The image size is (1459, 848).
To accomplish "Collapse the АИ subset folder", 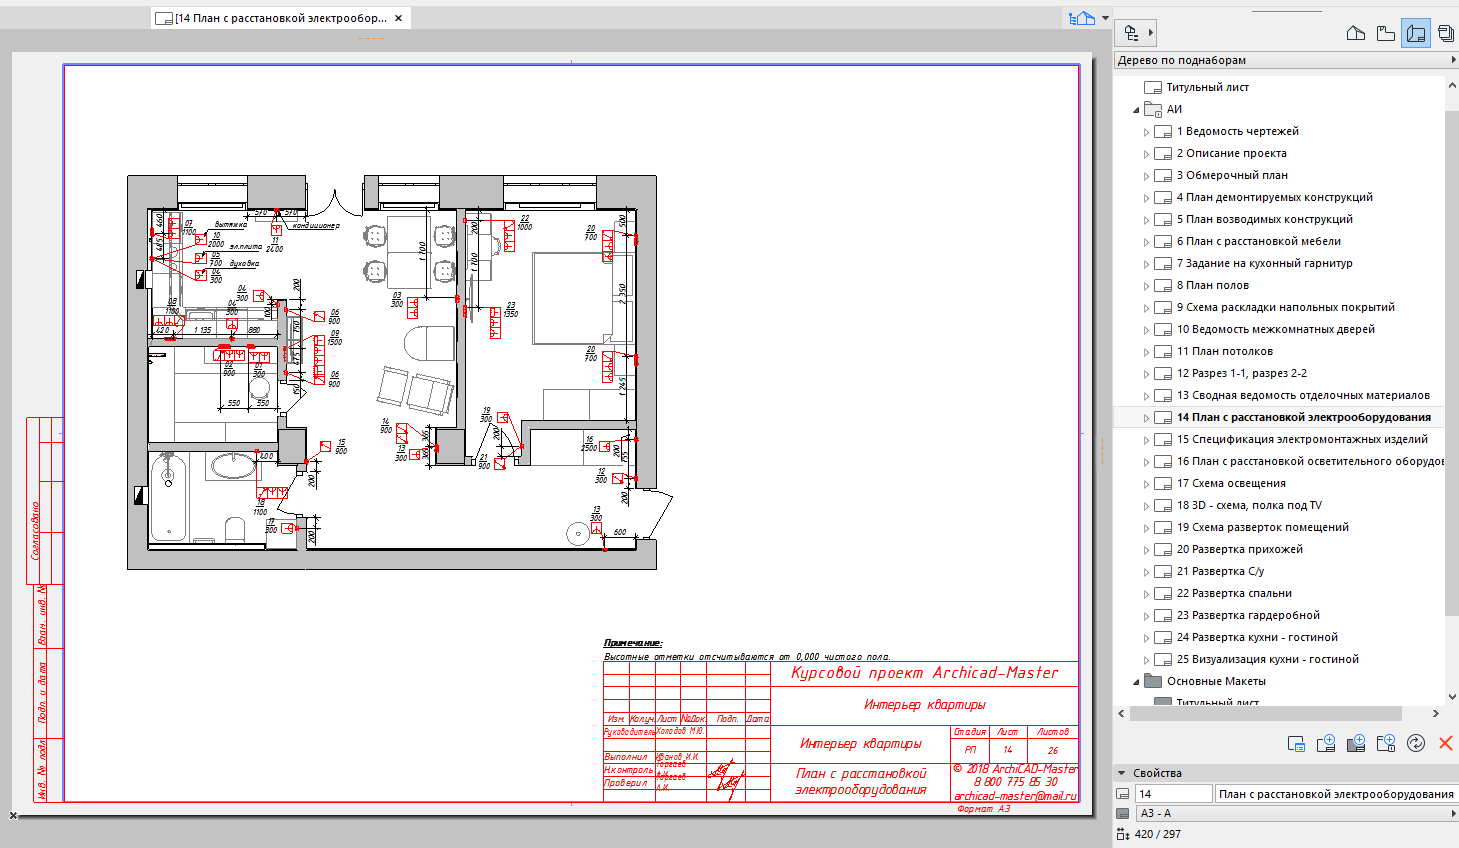I will coord(1136,110).
